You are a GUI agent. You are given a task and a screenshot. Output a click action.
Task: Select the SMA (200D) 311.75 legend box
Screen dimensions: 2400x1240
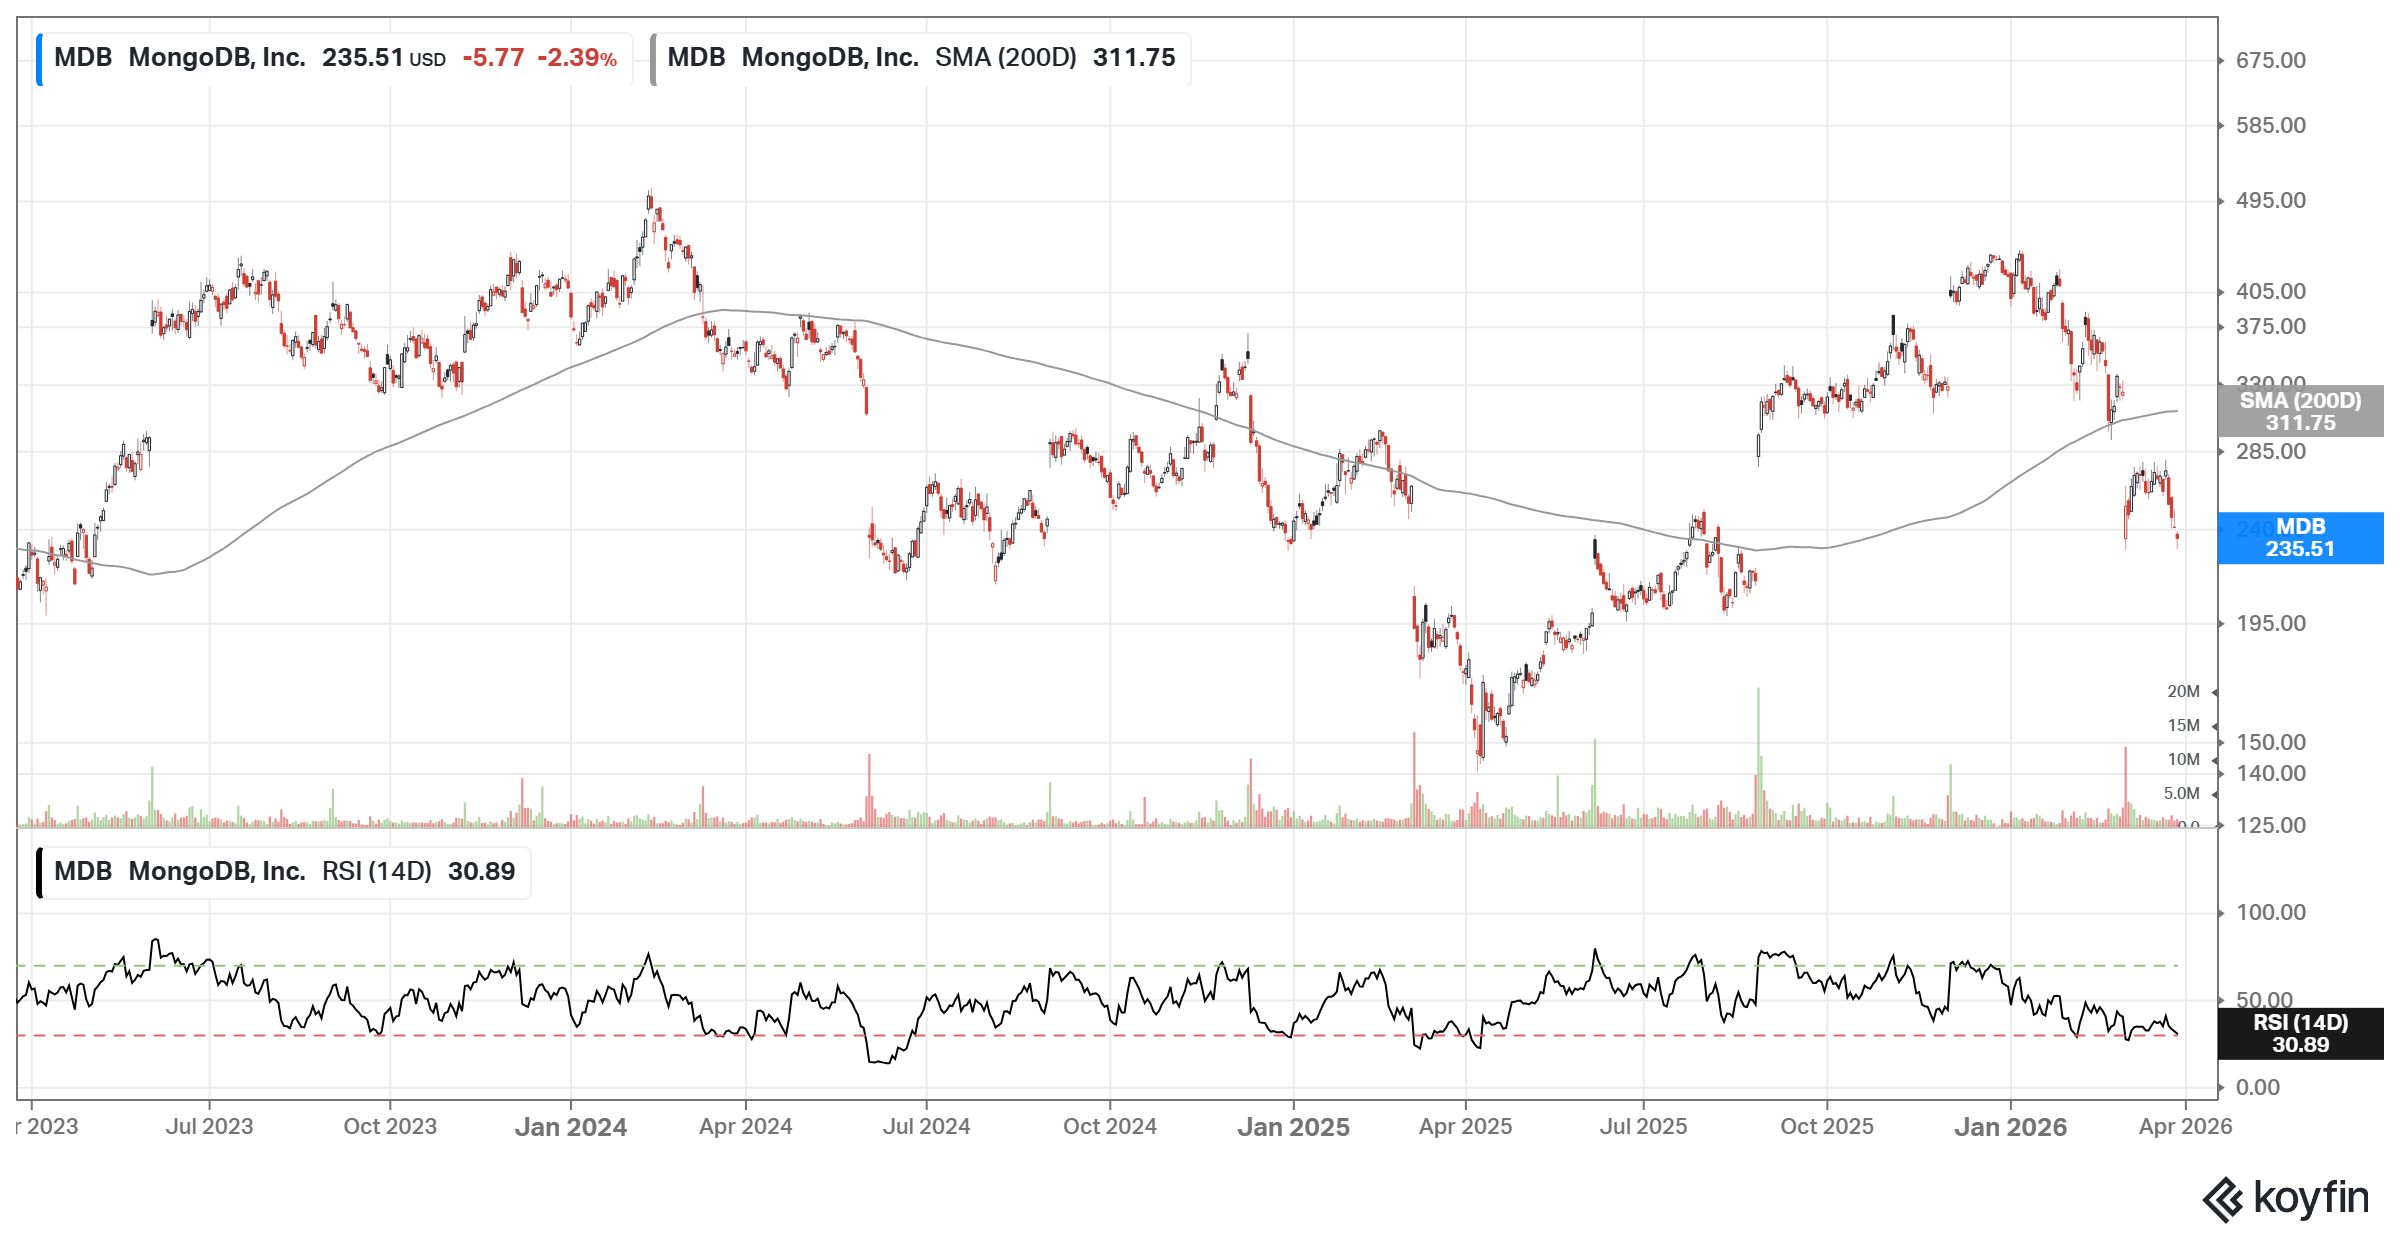point(921,59)
